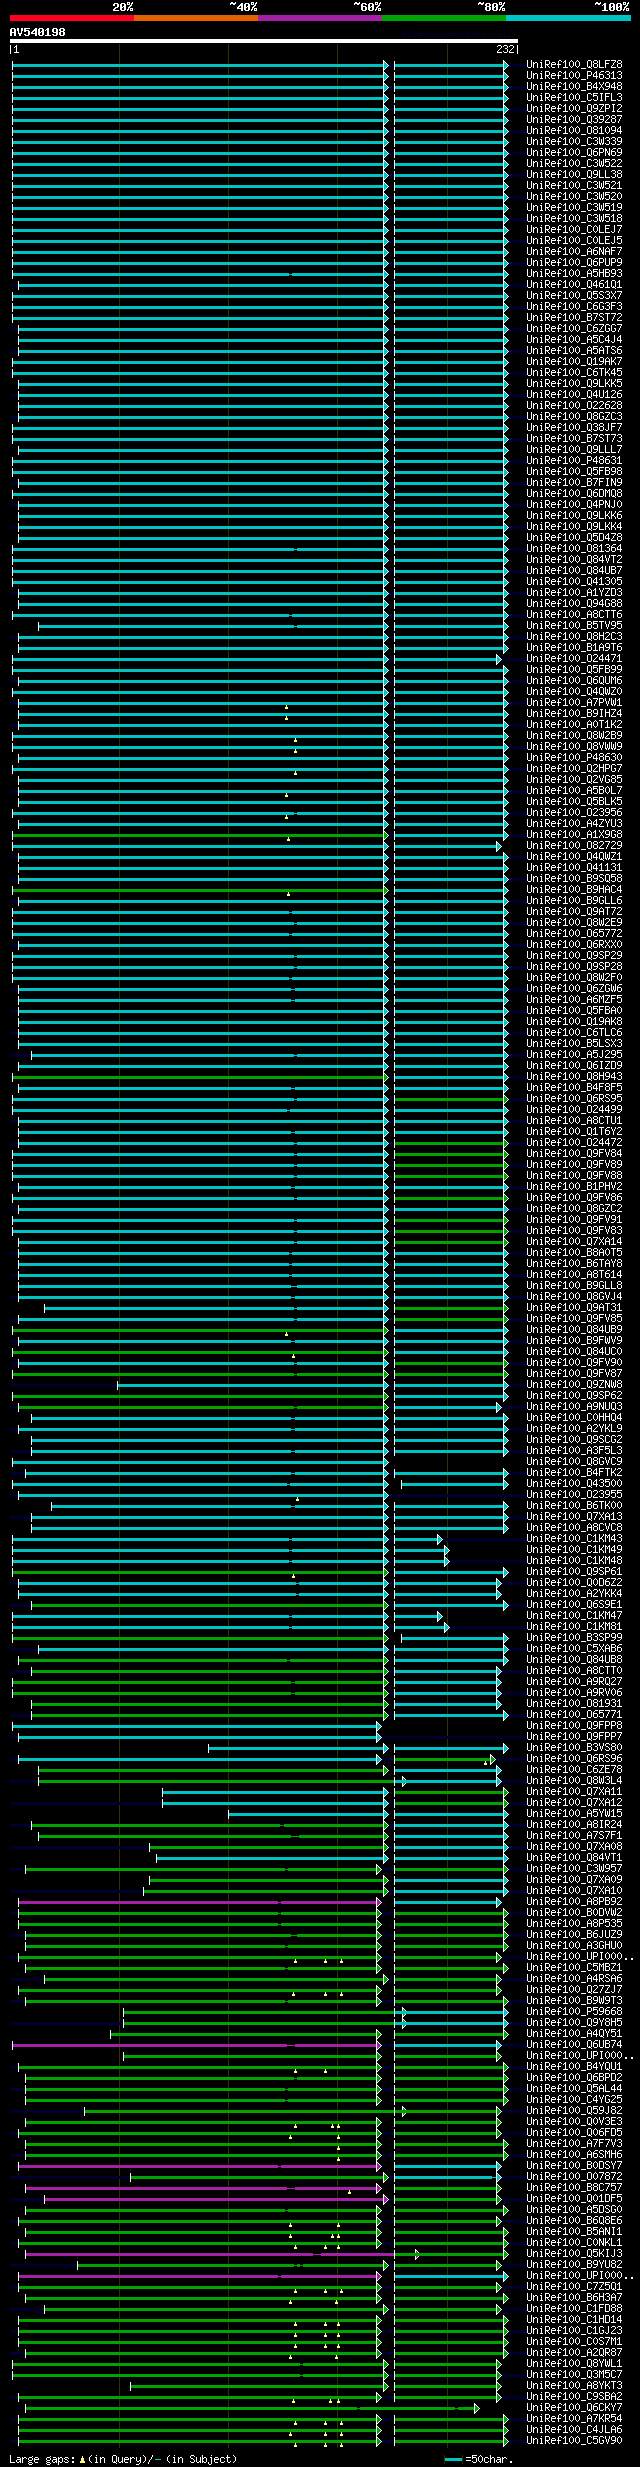The height and width of the screenshot is (2467, 640).
Task: Select hit label UniRef100_A5B0L7
Action: pos(574,790)
